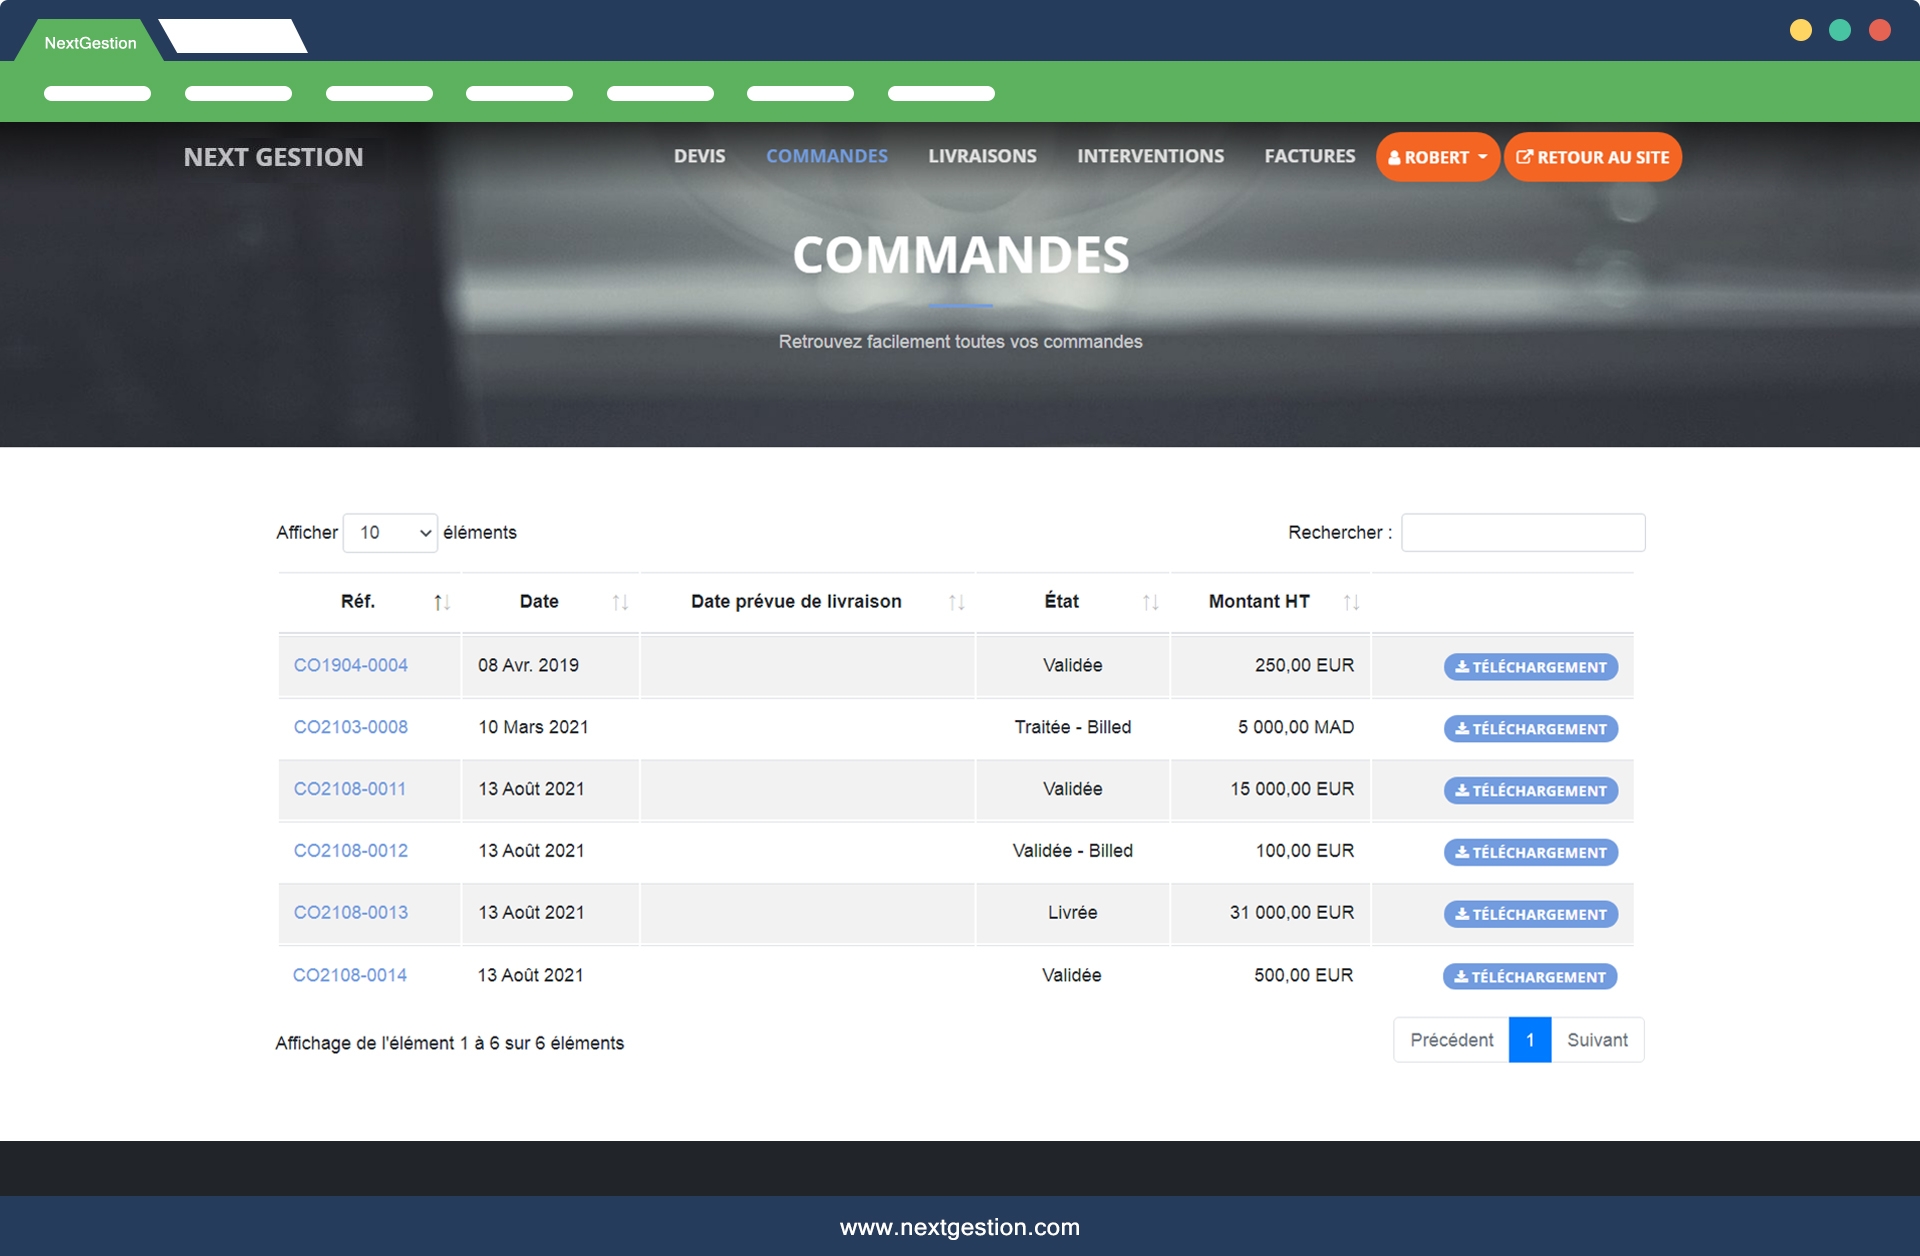Sort by Date column arrows icon
Screen dimensions: 1920x1256
[620, 602]
